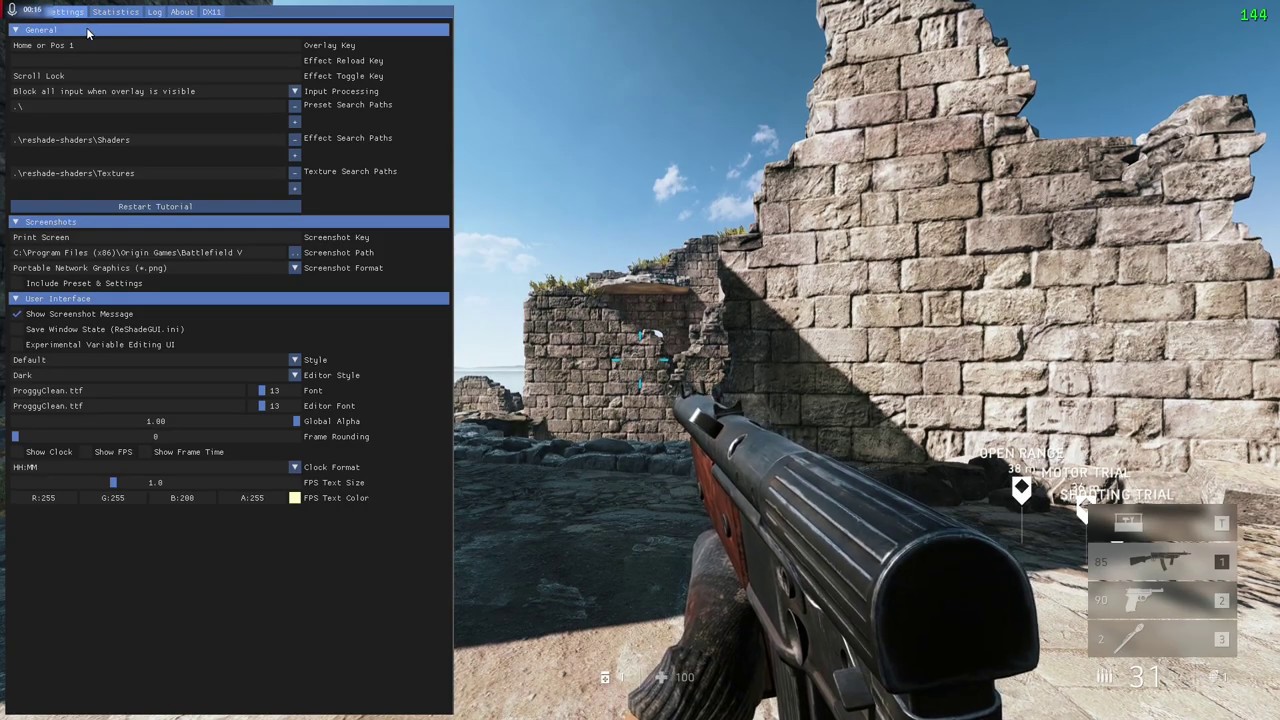Click the empty Effect Reload Key field
This screenshot has width=1280, height=720.
click(155, 61)
